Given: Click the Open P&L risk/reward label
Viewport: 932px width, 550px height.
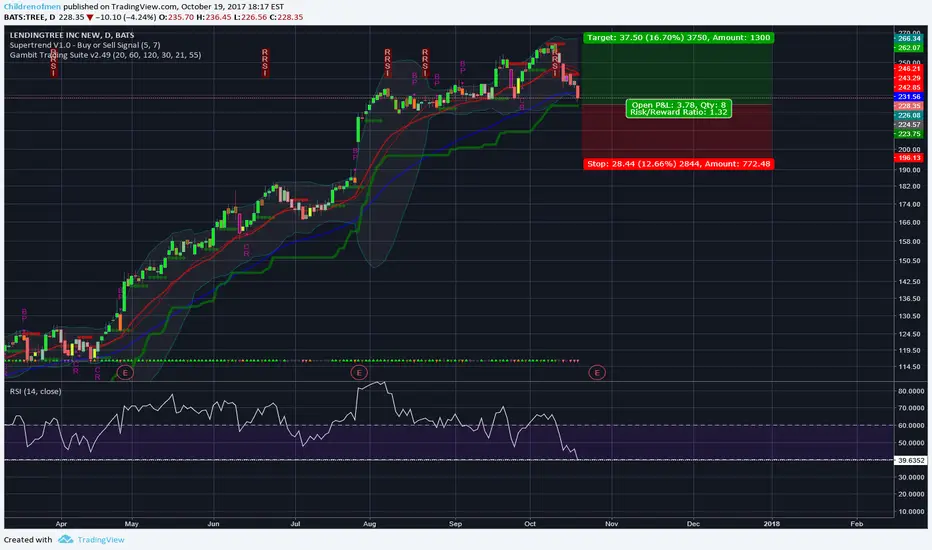Looking at the screenshot, I should pos(678,108).
